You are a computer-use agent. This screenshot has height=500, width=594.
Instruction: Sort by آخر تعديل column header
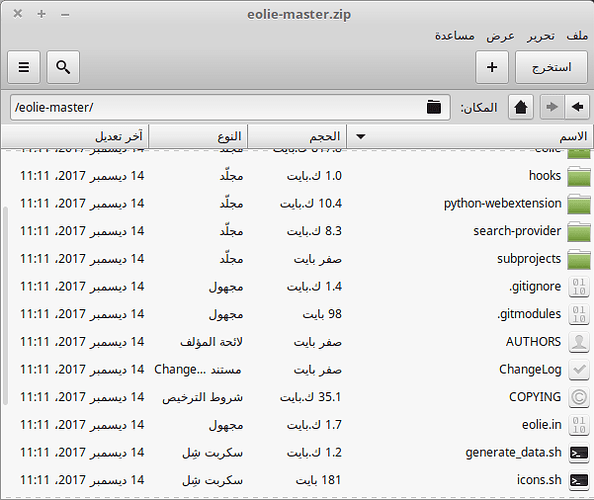(x=75, y=136)
